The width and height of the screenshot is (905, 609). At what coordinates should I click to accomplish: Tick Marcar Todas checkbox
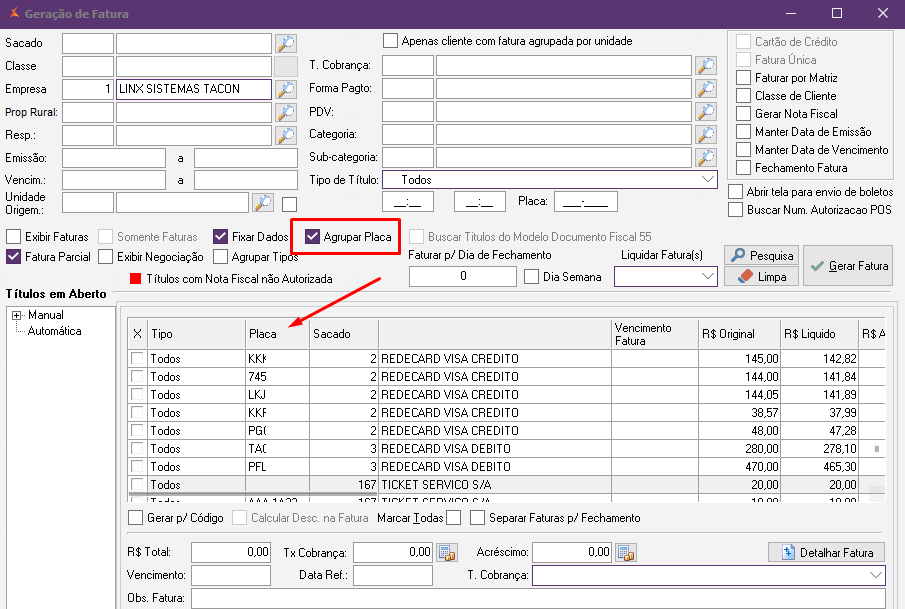pos(454,518)
